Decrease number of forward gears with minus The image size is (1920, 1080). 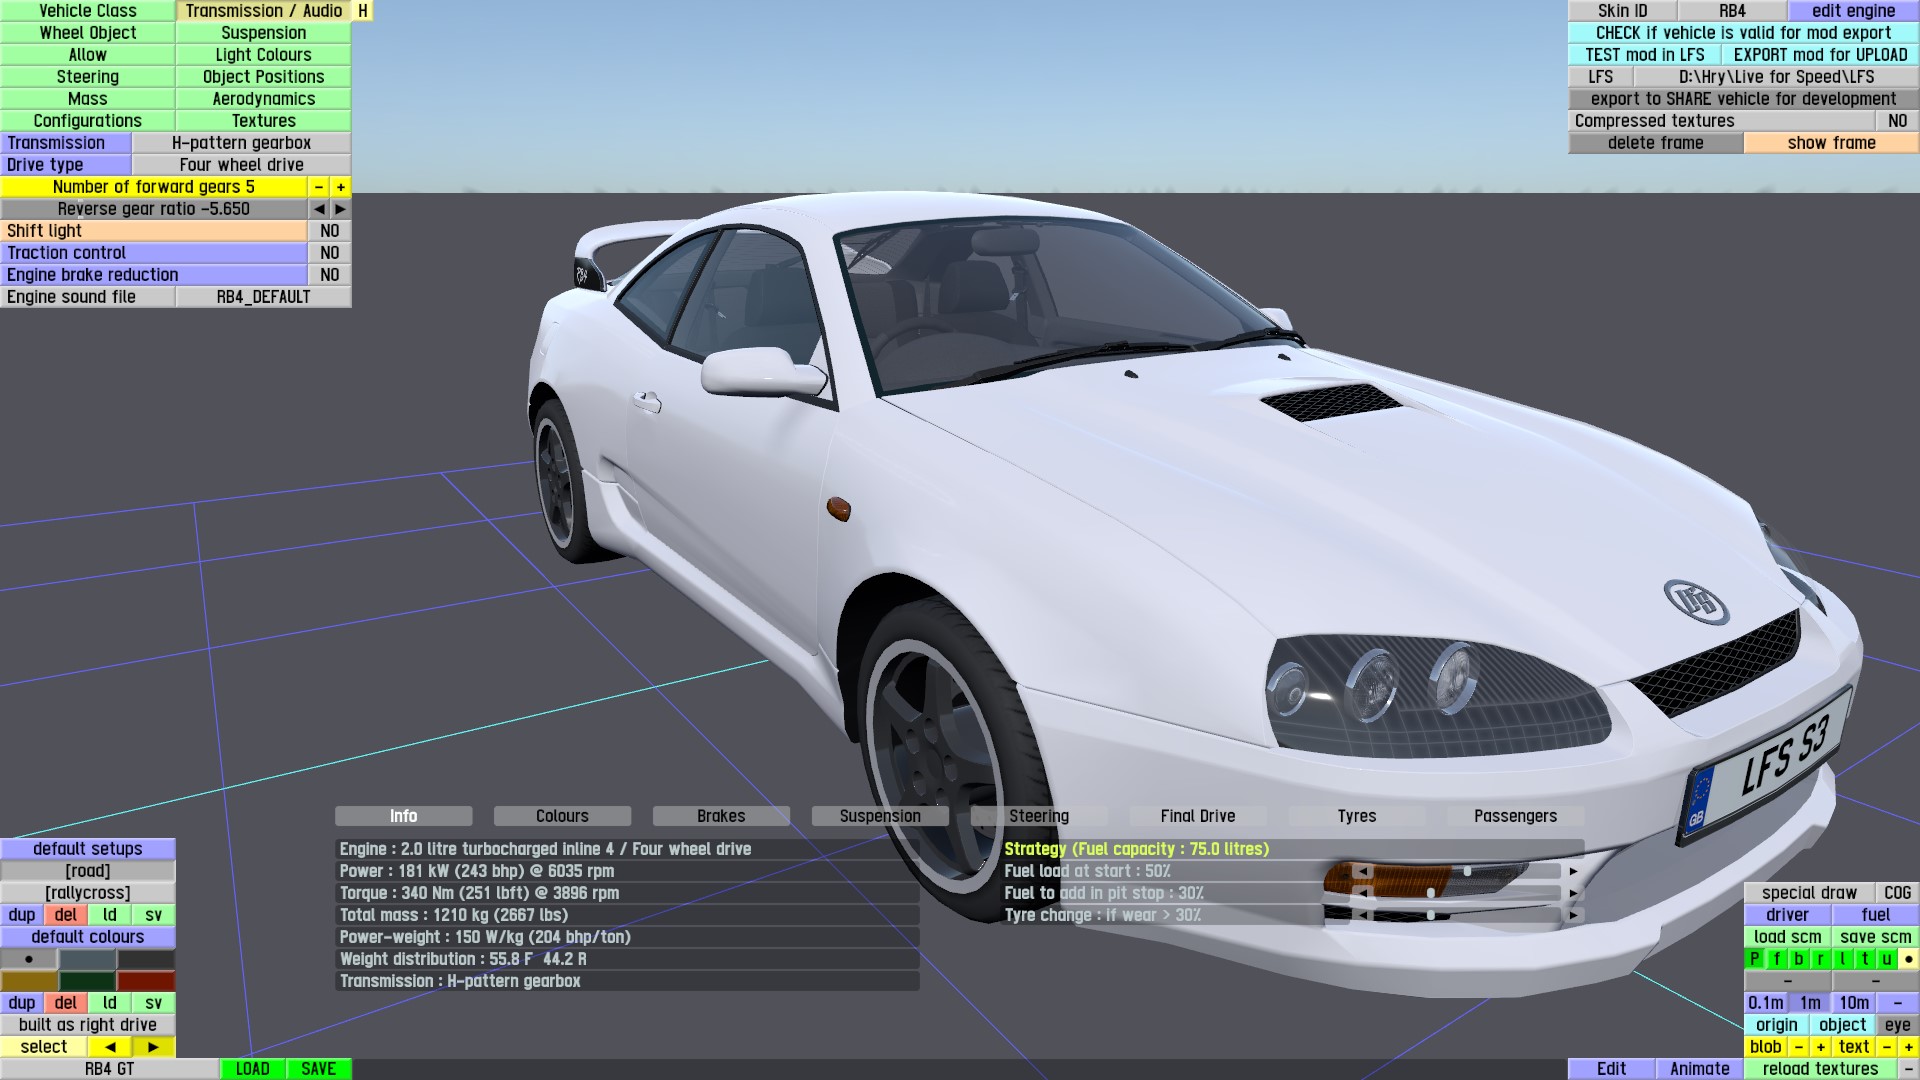pyautogui.click(x=319, y=187)
